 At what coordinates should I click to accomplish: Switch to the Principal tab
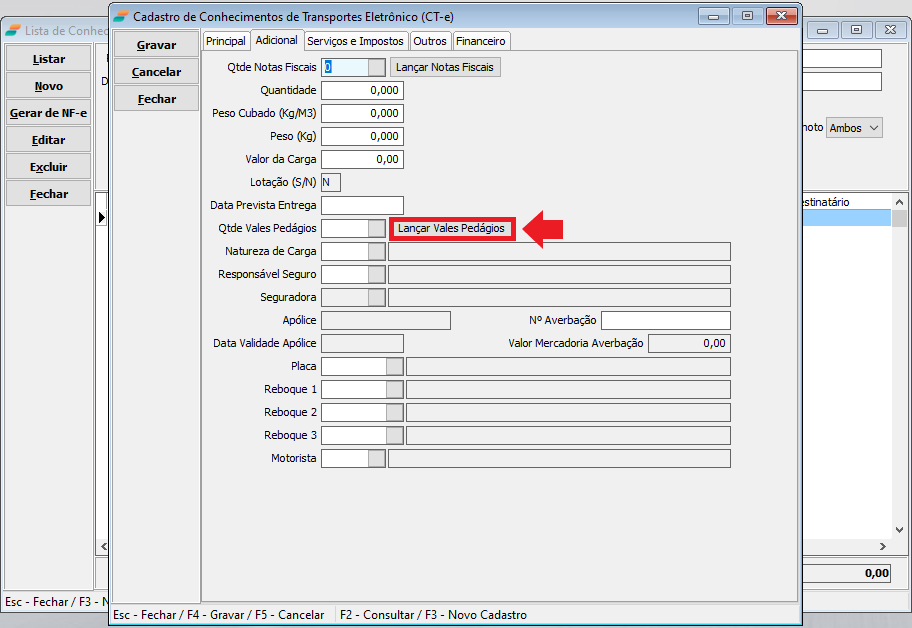(x=225, y=41)
